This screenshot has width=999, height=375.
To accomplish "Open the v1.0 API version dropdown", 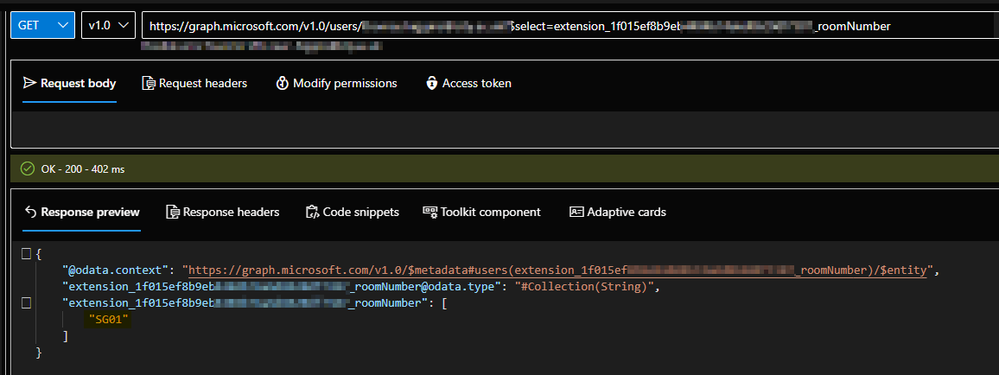I will [x=108, y=25].
